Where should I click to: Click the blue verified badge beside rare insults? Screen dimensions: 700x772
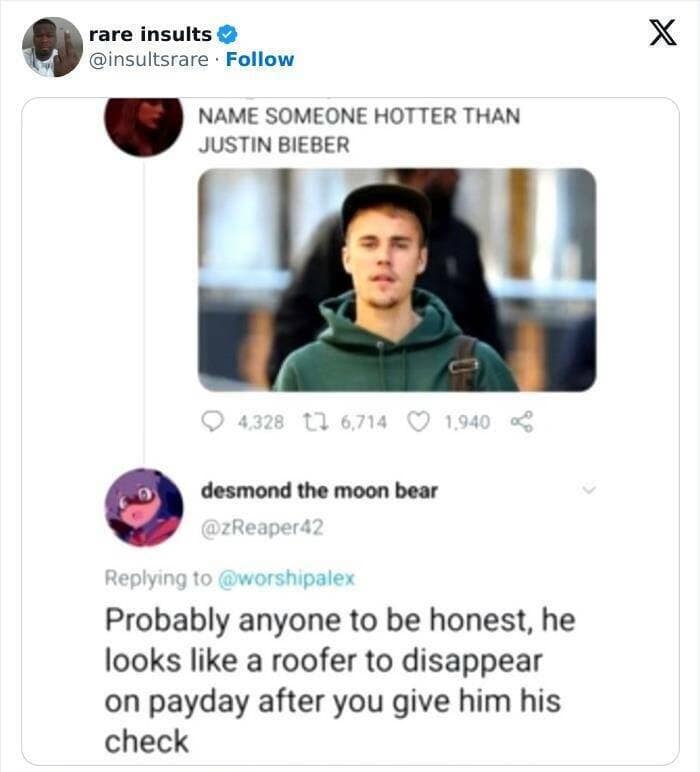226,34
